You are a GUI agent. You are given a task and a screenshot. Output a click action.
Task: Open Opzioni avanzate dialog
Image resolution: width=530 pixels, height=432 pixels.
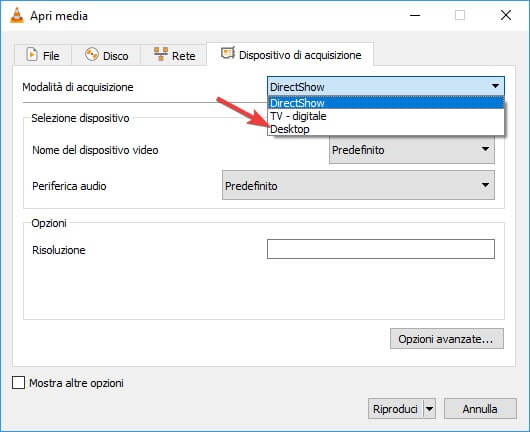coord(447,339)
